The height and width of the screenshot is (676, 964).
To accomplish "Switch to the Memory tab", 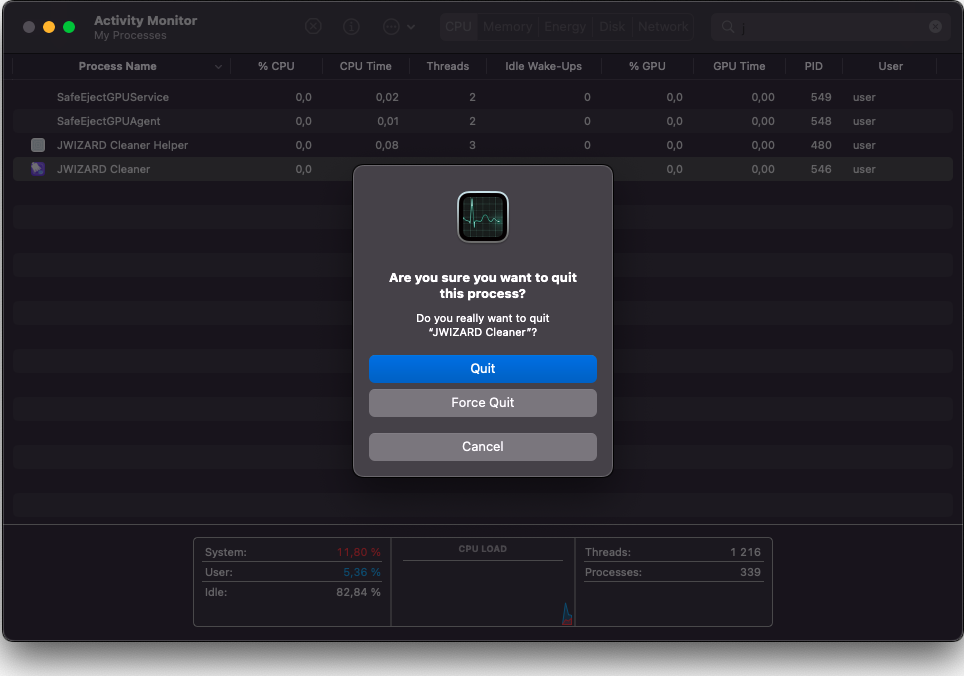I will pyautogui.click(x=507, y=27).
